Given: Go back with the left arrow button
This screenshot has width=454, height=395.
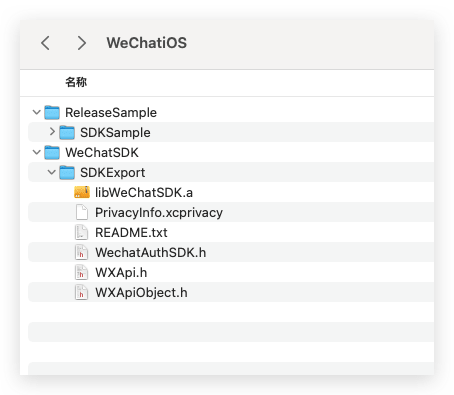Looking at the screenshot, I should click(x=45, y=43).
